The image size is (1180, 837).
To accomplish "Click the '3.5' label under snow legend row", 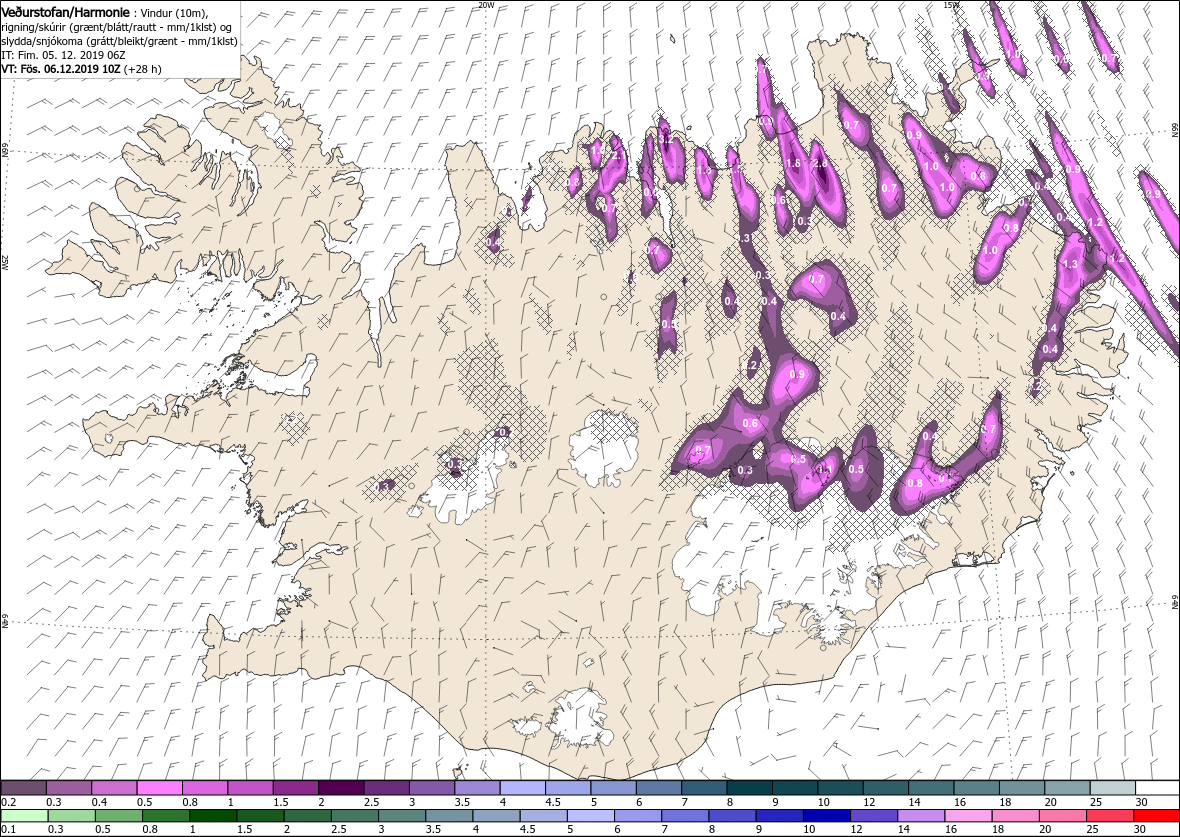I will coord(462,802).
